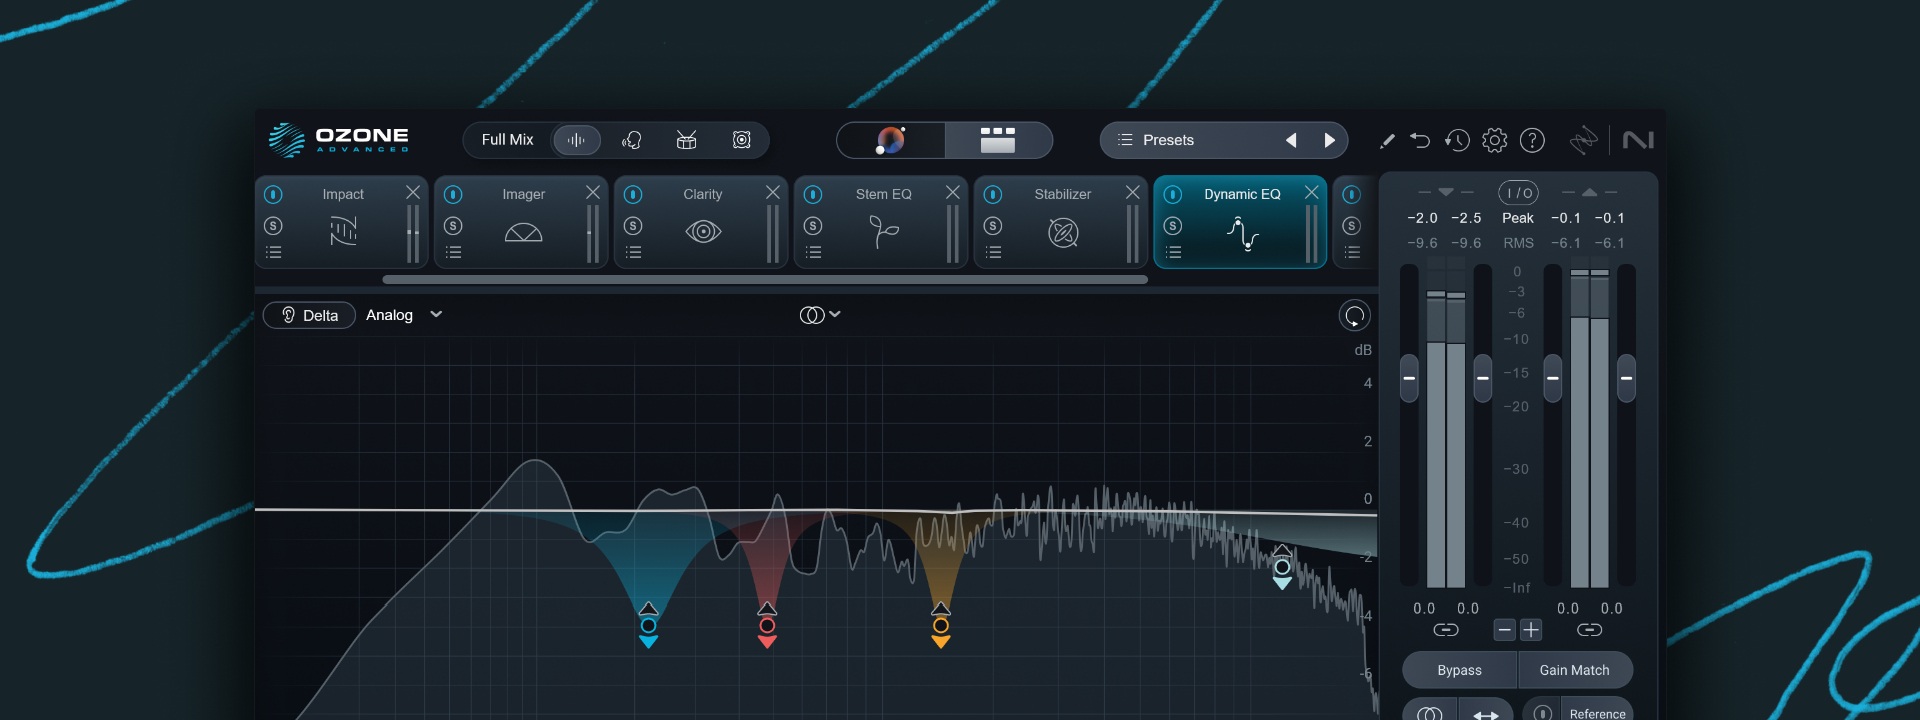Load the previous preset arrow
Image resolution: width=1920 pixels, height=720 pixels.
[x=1291, y=140]
